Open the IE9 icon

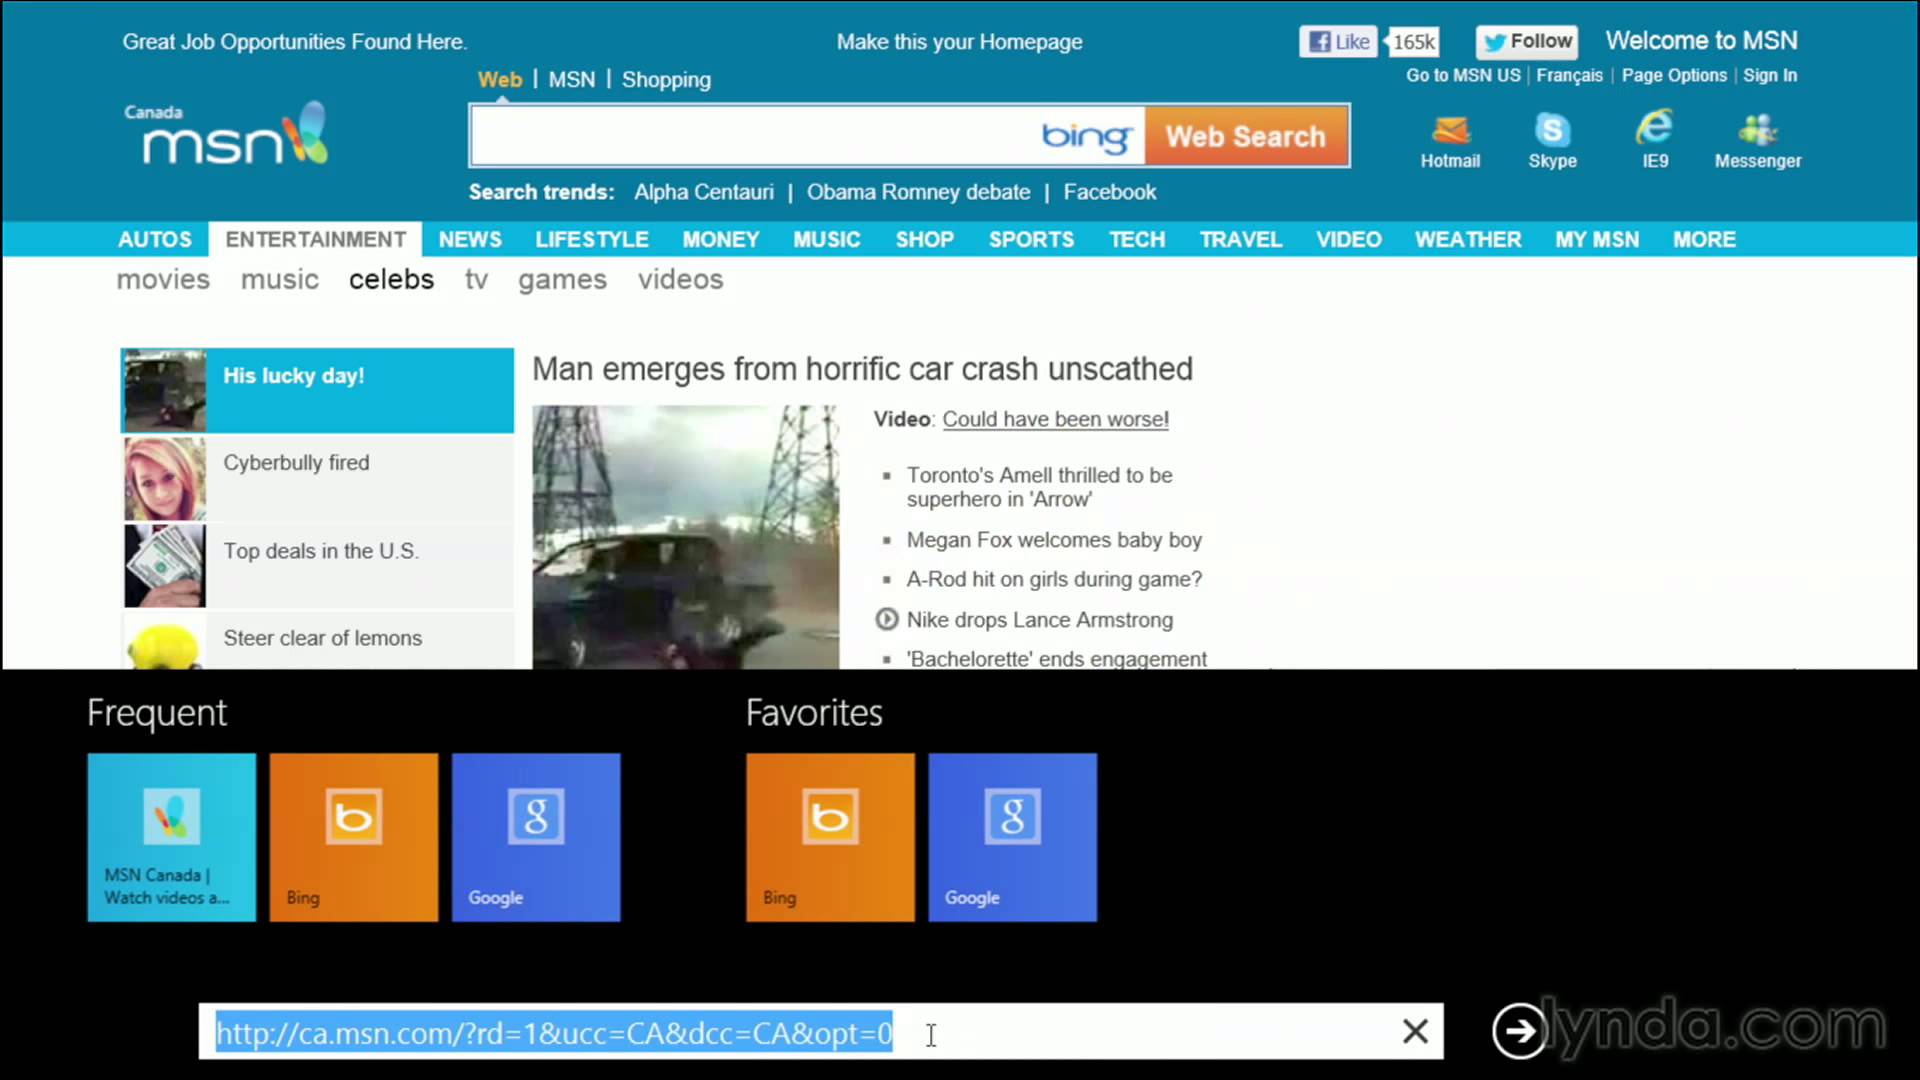tap(1655, 141)
